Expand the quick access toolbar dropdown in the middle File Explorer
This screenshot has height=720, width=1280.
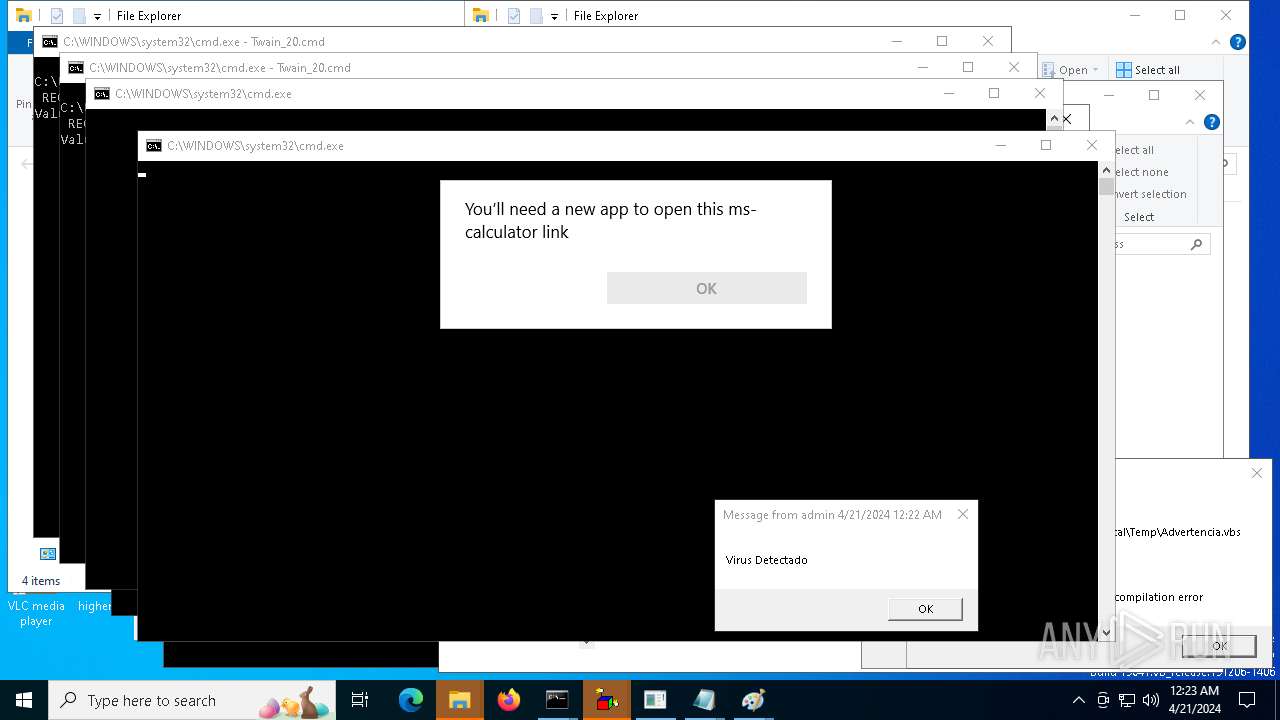(554, 17)
